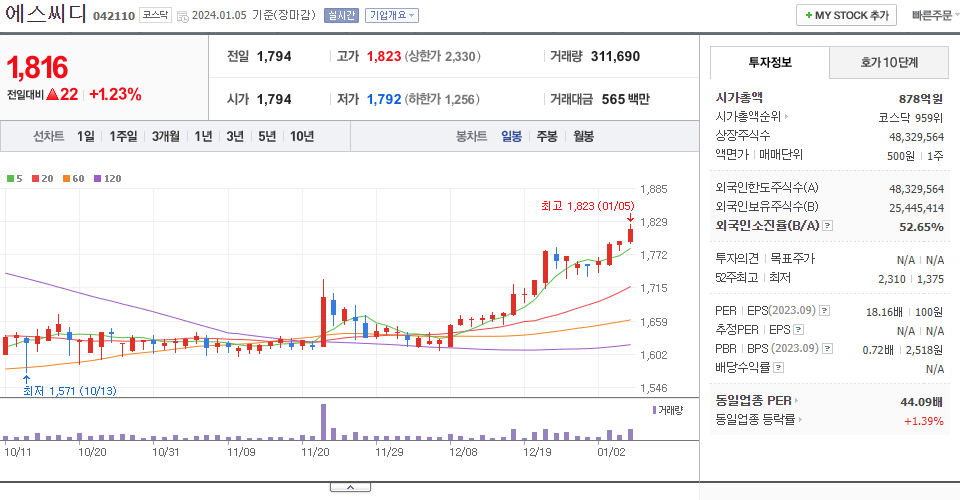Click the 거래량 value 311,690
Viewport: 960px width, 500px height.
click(615, 56)
